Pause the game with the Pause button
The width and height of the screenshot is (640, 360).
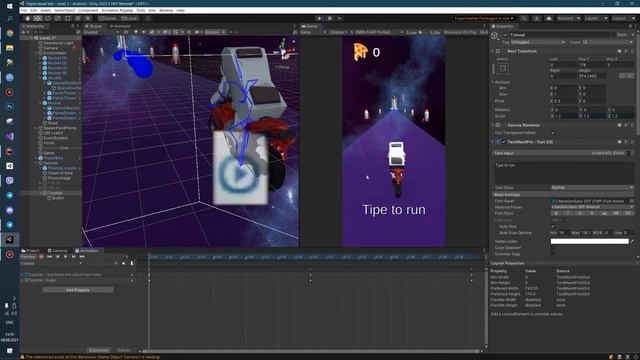pyautogui.click(x=330, y=18)
